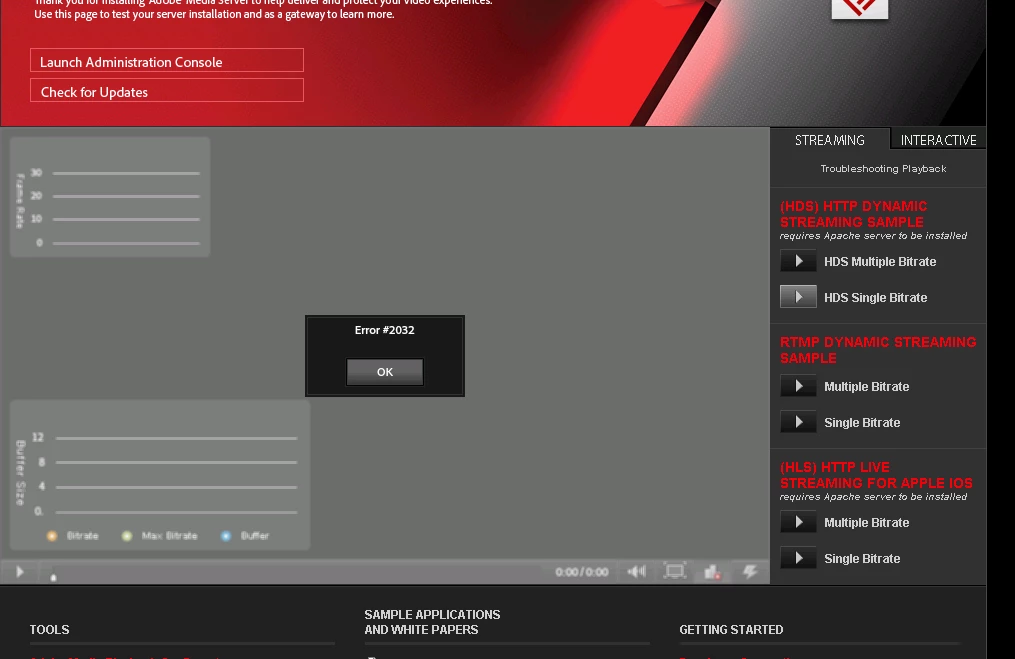
Task: Play HLS Multiple Bitrate sample
Action: (798, 522)
